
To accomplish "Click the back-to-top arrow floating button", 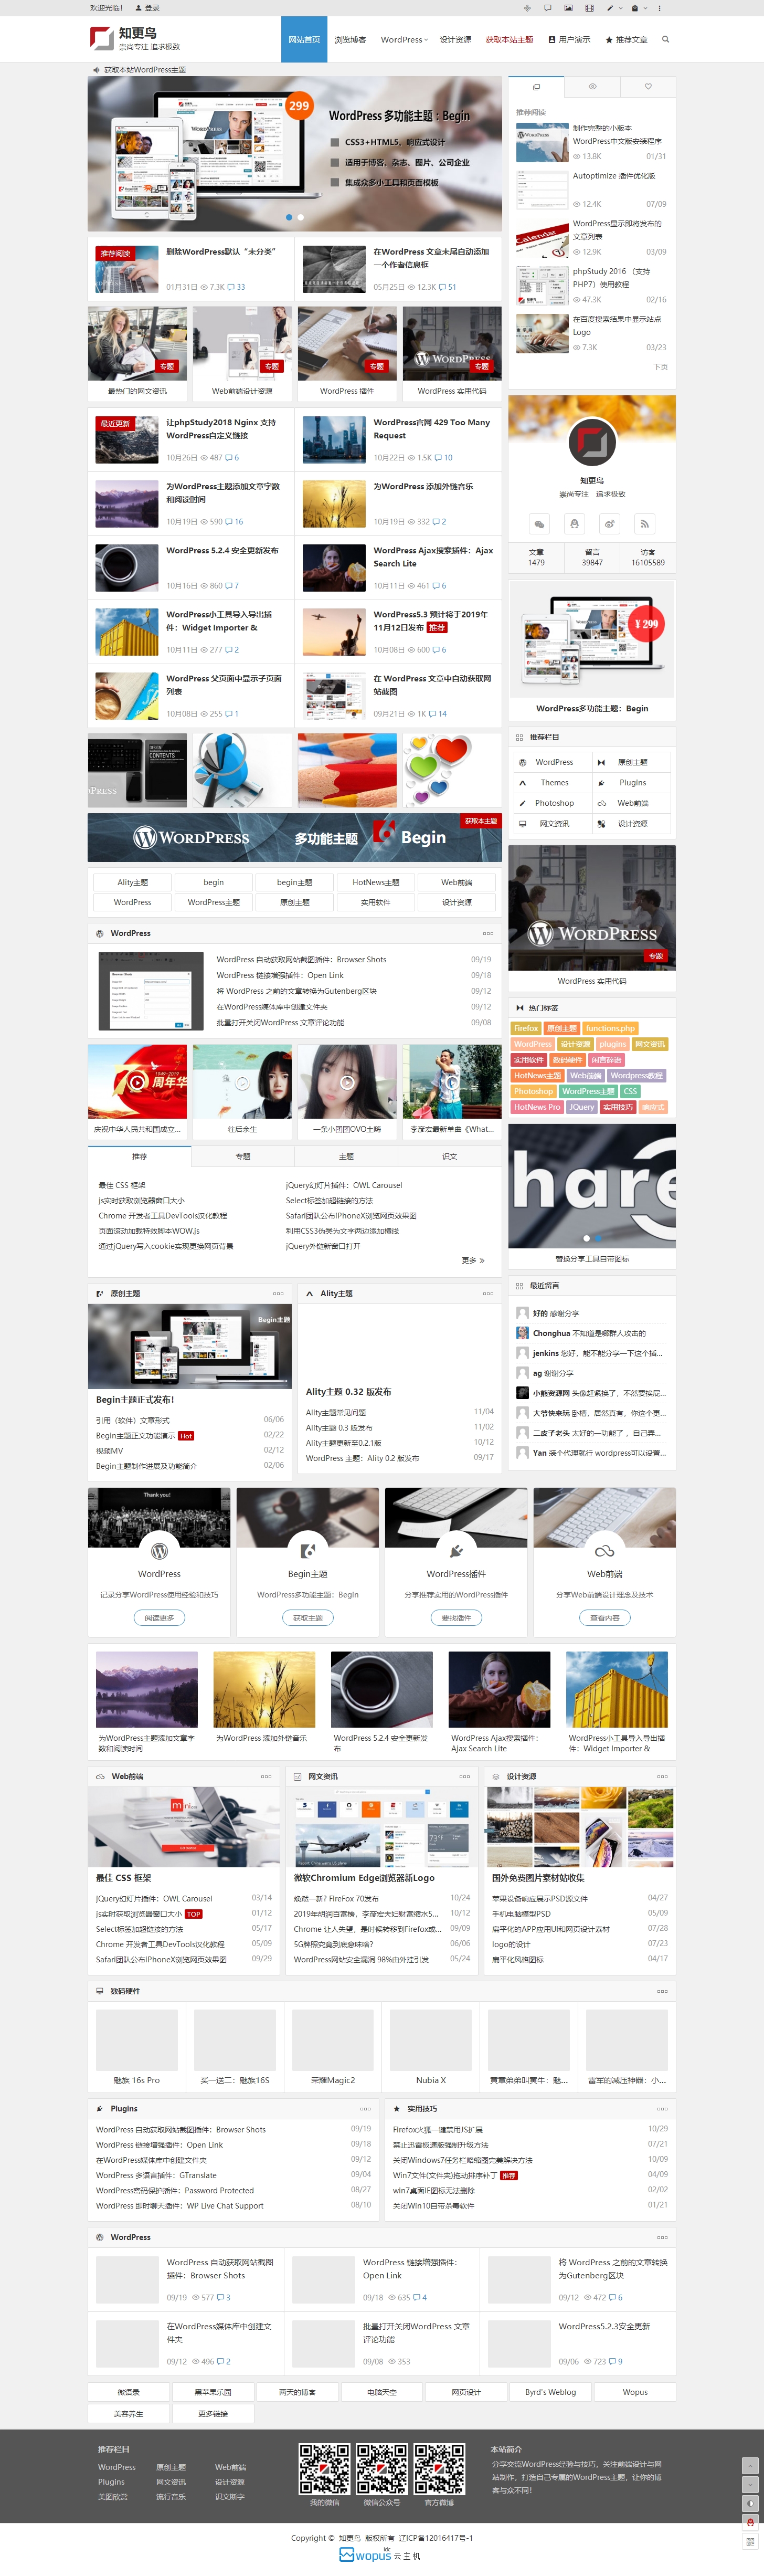I will pos(750,2466).
